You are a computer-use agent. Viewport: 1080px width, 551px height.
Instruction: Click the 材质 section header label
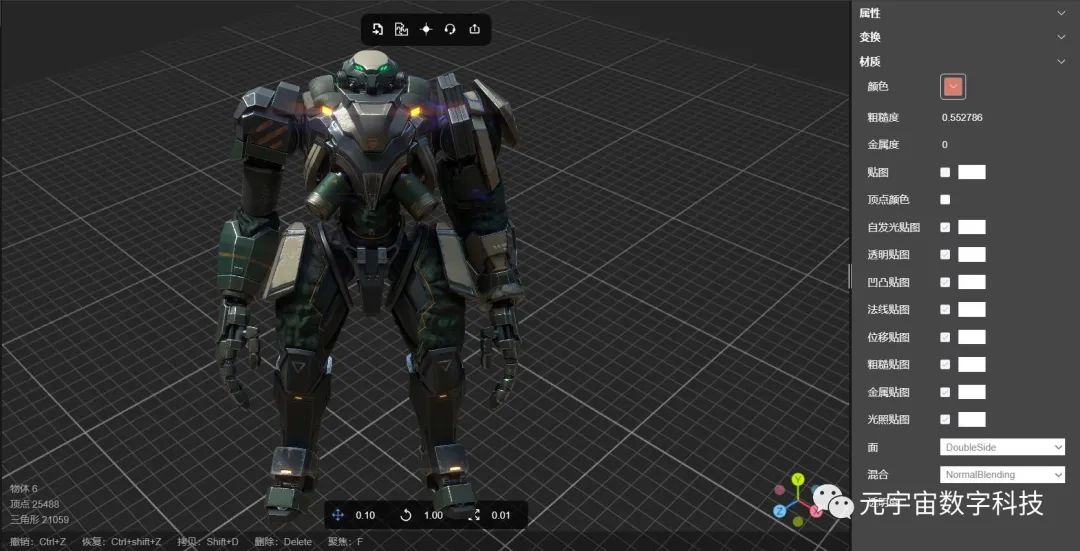click(870, 61)
